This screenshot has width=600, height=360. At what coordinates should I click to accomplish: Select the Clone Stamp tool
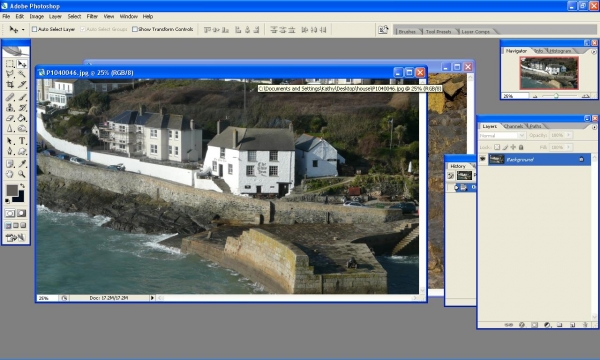pyautogui.click(x=10, y=108)
